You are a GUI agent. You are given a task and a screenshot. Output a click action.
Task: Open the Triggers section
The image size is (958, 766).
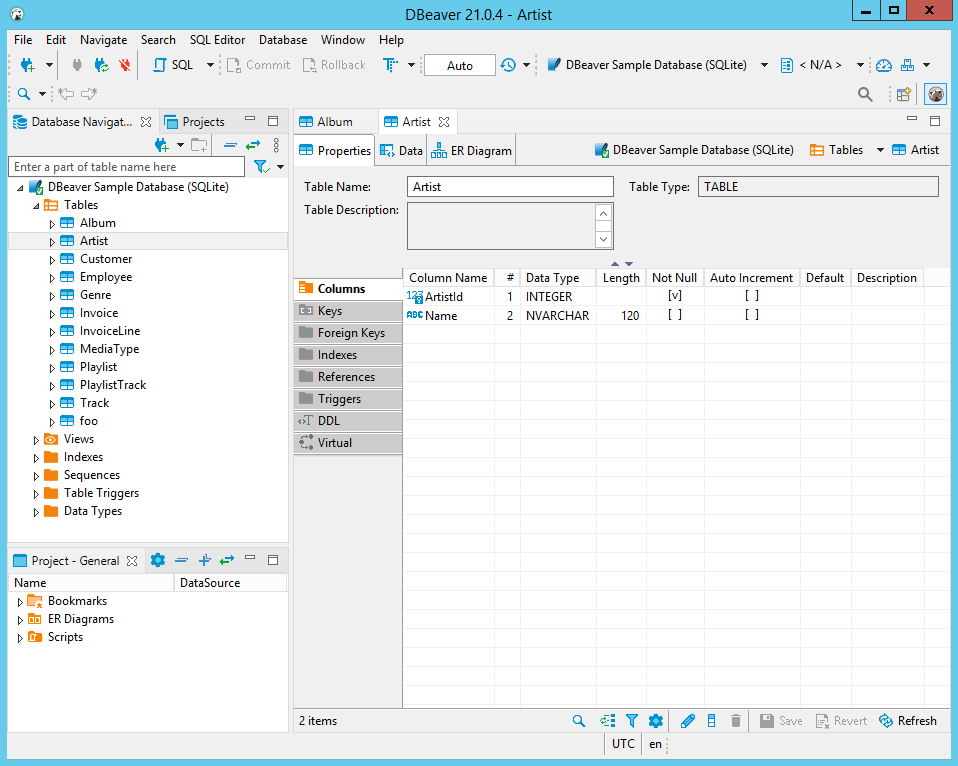pyautogui.click(x=348, y=399)
